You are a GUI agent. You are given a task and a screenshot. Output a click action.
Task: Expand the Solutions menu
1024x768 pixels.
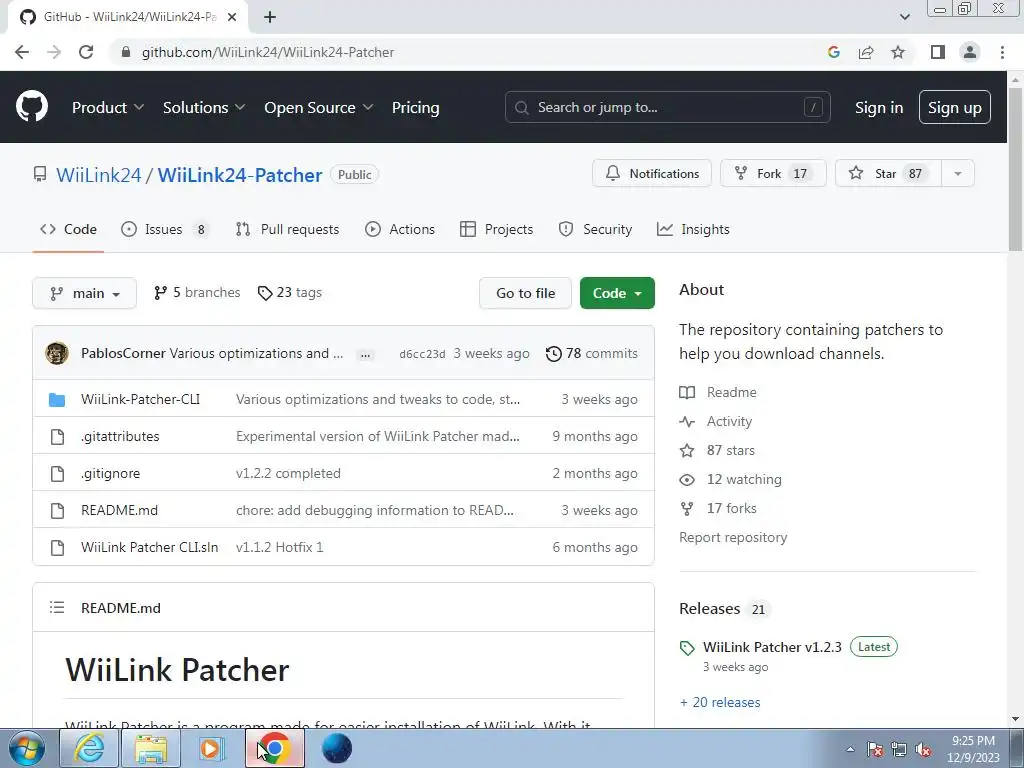(x=204, y=108)
